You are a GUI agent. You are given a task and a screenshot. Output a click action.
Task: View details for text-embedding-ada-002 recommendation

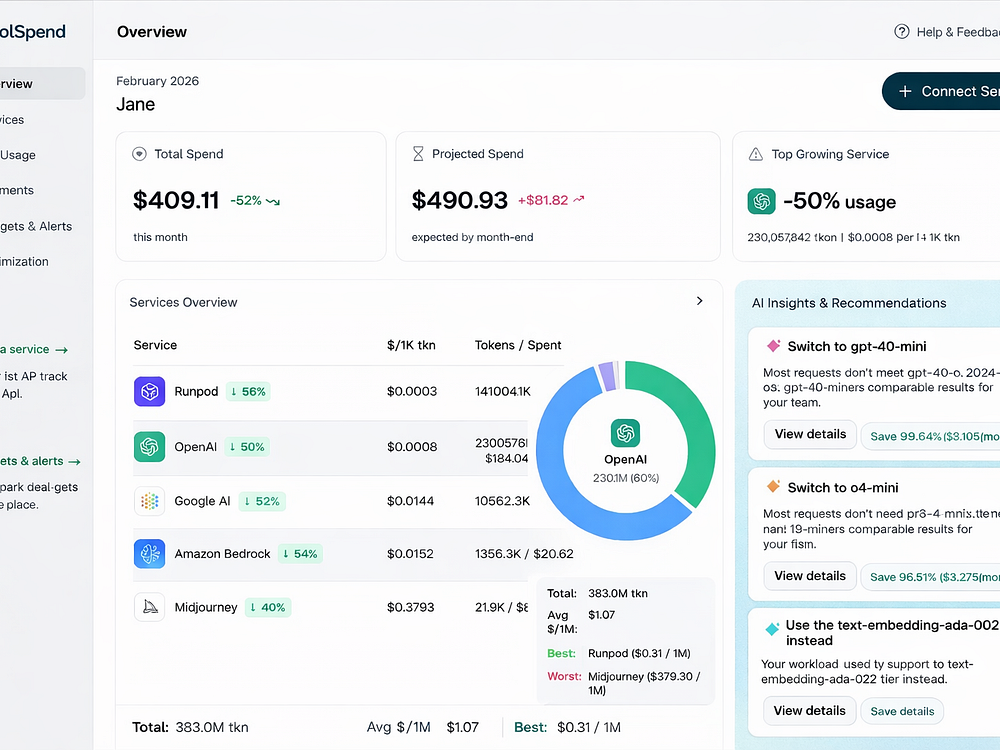point(809,710)
